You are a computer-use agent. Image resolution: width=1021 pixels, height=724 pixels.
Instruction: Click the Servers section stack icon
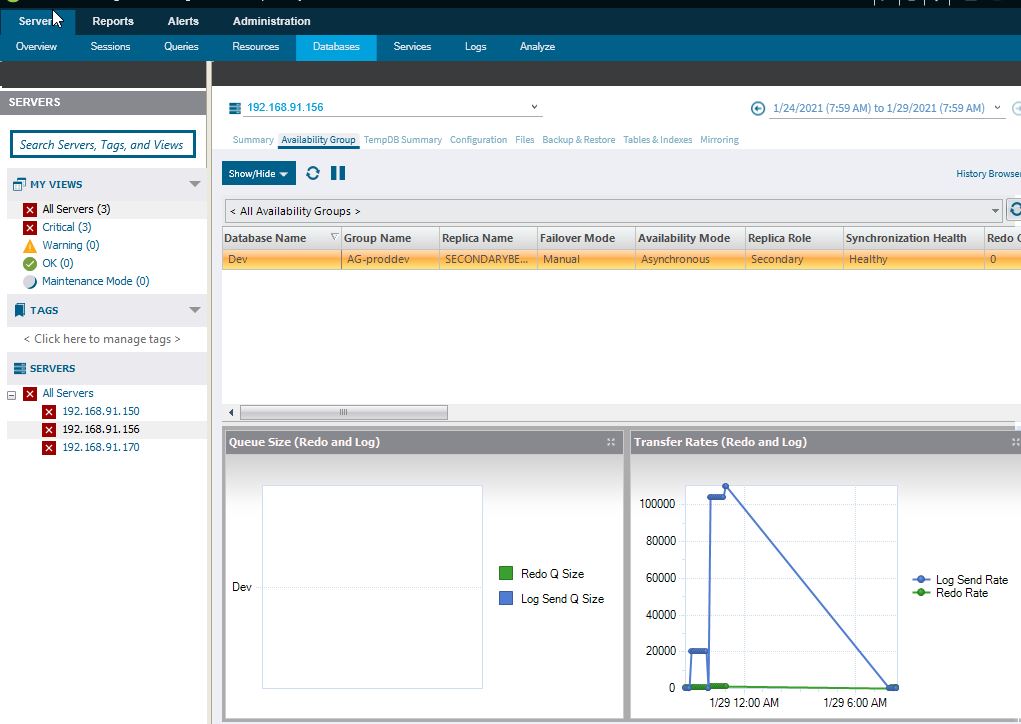(x=20, y=369)
